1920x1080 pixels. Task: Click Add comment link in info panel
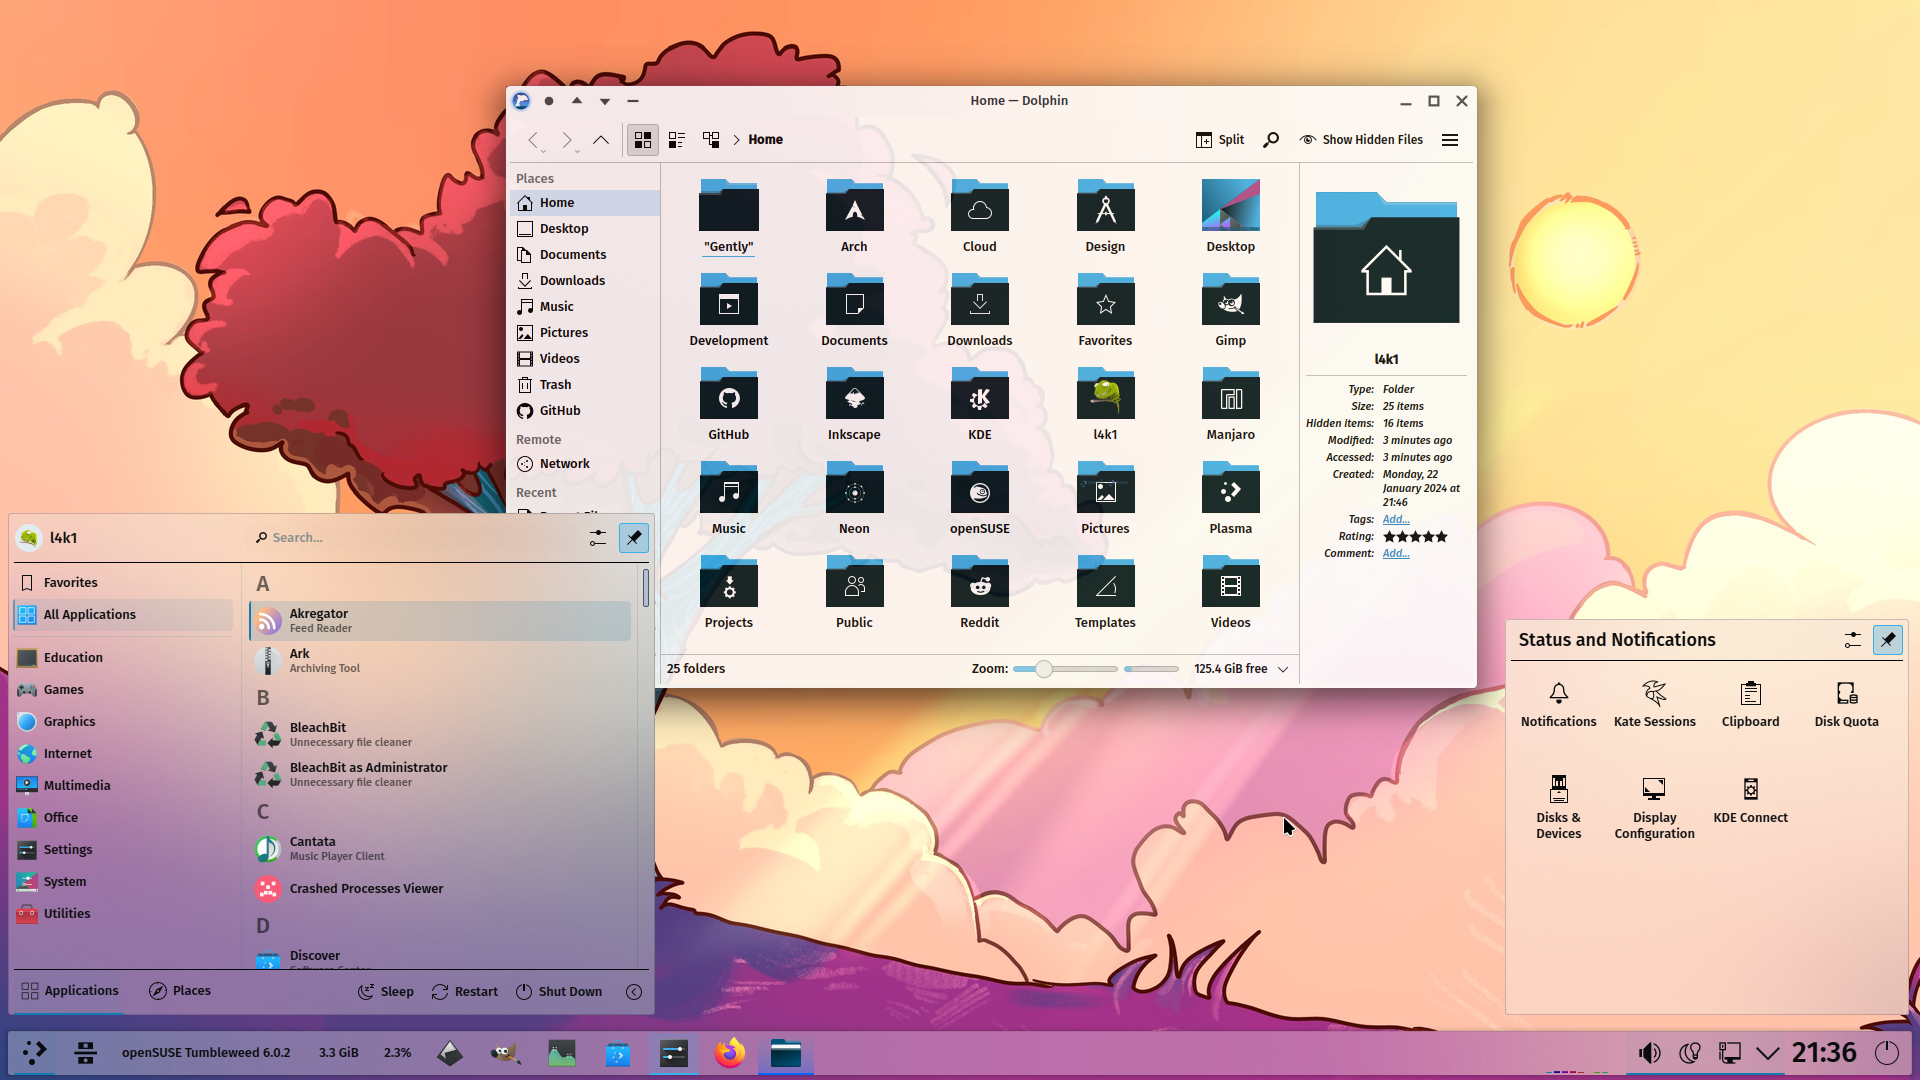(1396, 554)
